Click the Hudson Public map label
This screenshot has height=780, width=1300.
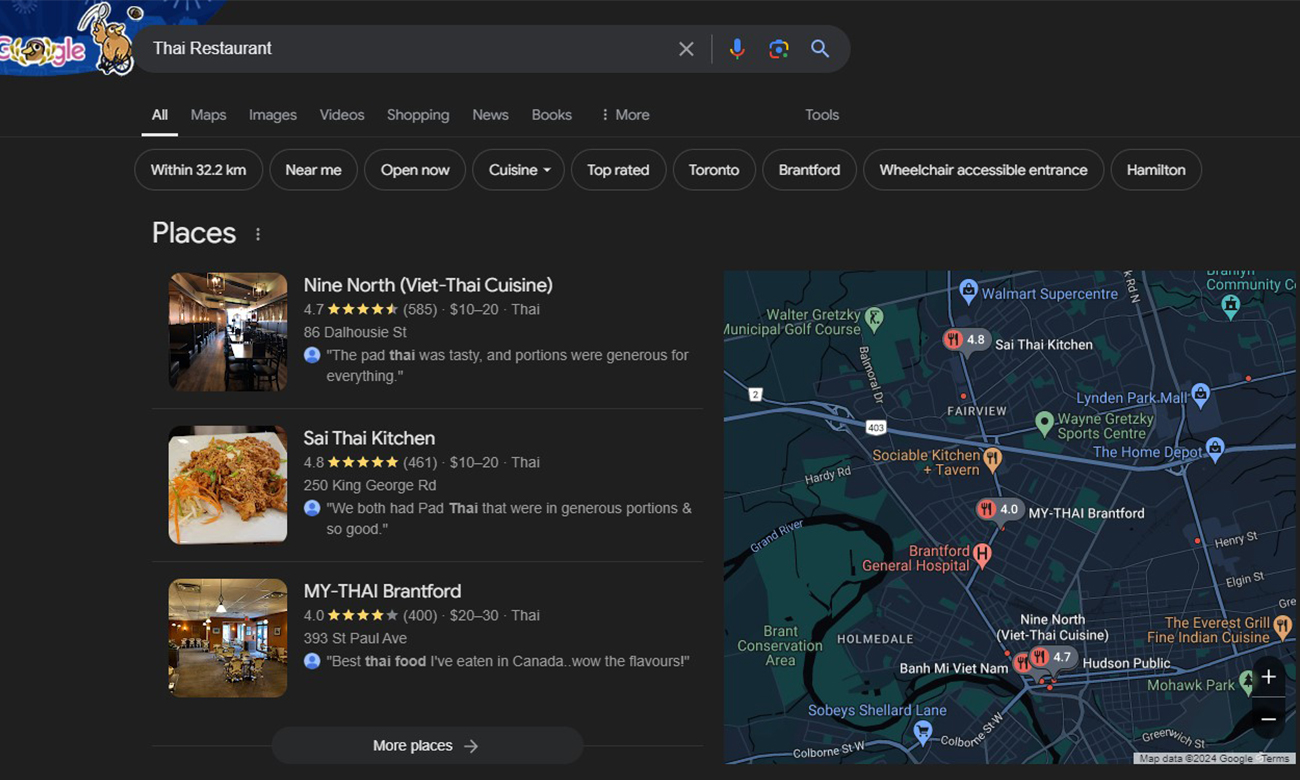click(x=1126, y=663)
